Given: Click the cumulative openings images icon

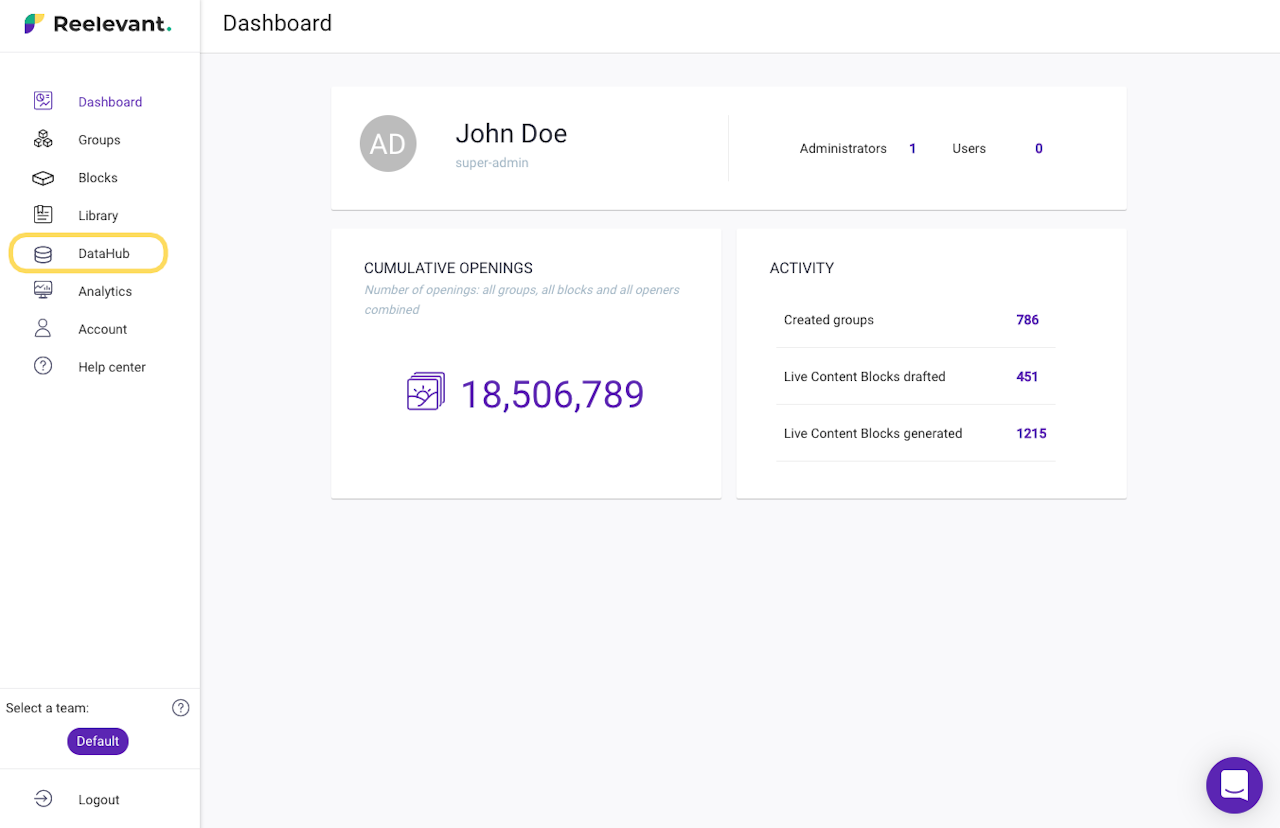Looking at the screenshot, I should coord(426,392).
